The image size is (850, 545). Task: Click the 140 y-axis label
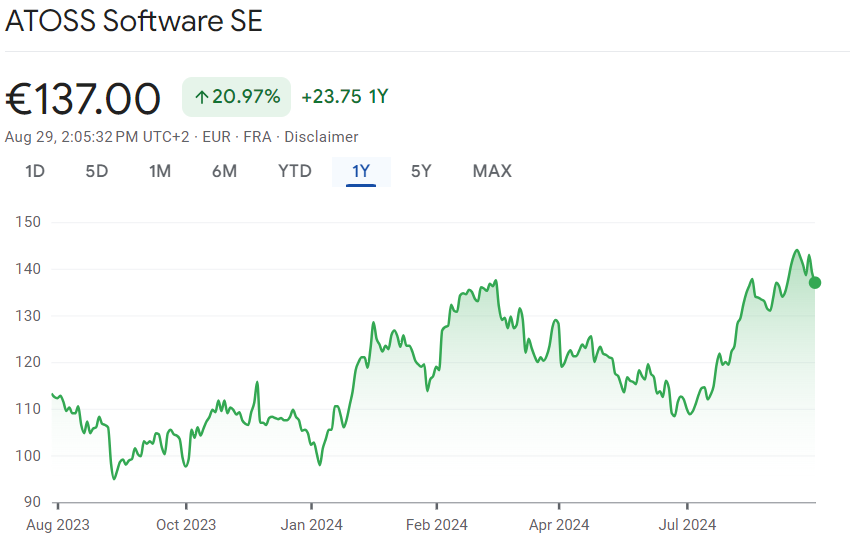coord(28,269)
